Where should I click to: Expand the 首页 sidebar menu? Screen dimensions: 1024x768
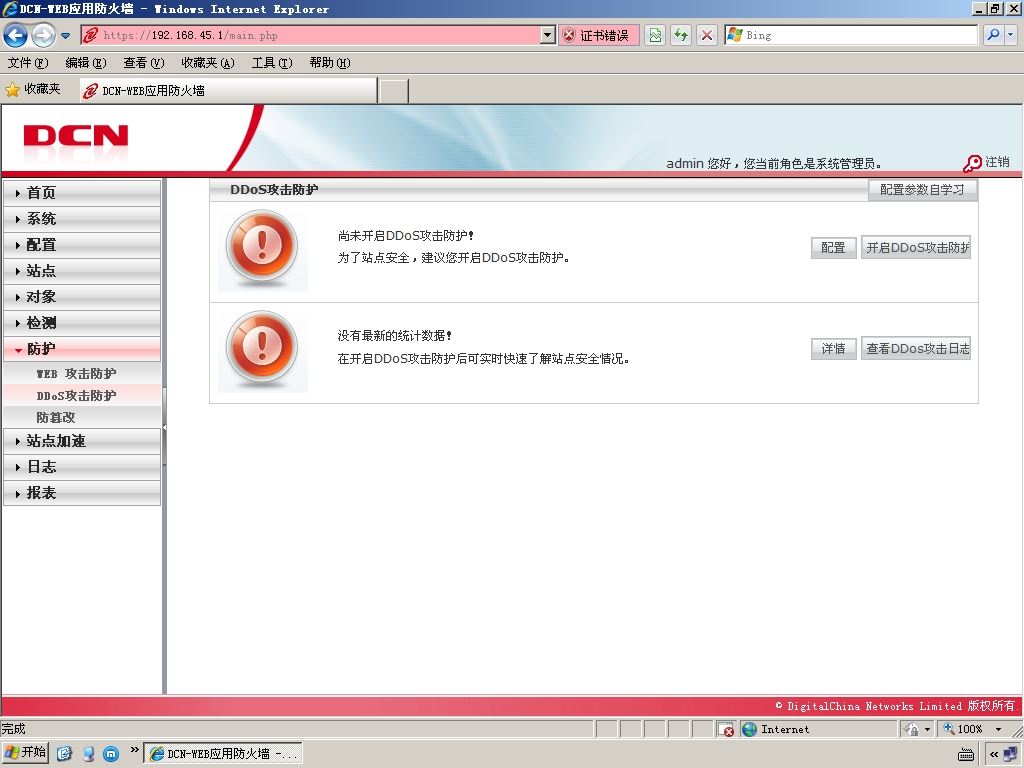(82, 193)
